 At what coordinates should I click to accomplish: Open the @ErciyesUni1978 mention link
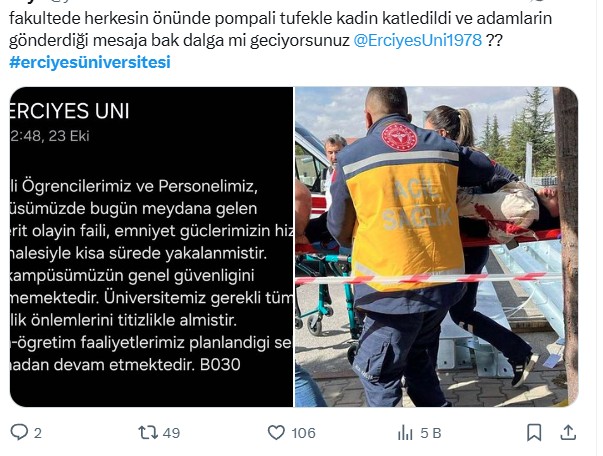(418, 40)
